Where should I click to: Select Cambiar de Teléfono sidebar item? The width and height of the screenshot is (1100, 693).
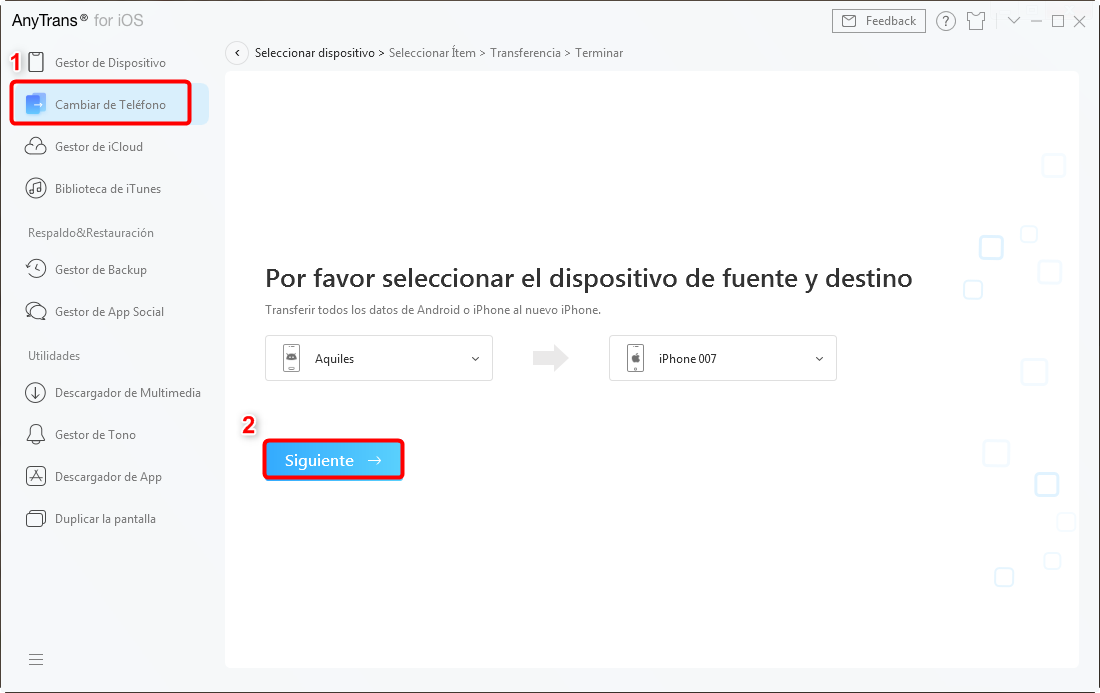click(x=110, y=105)
